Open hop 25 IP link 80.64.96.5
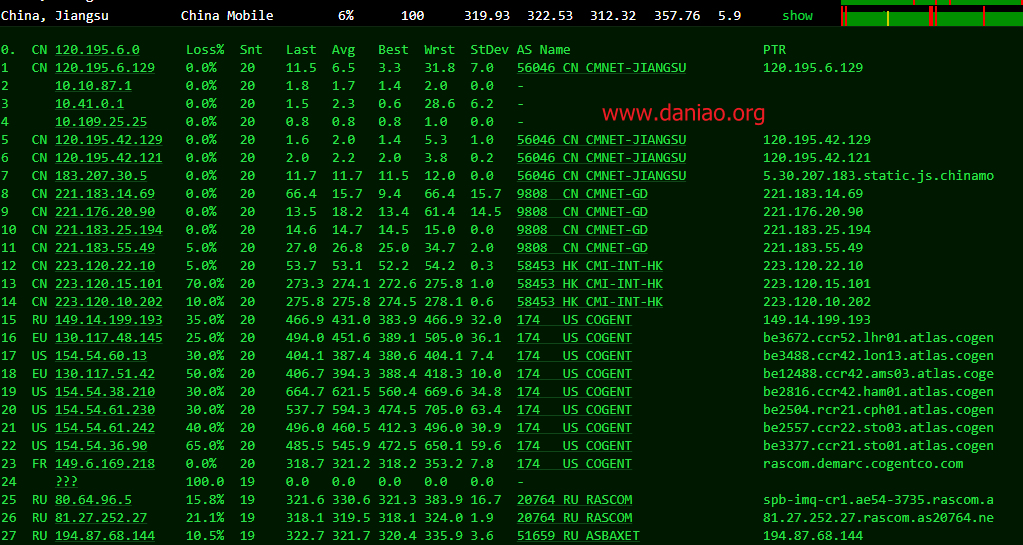 coord(93,500)
